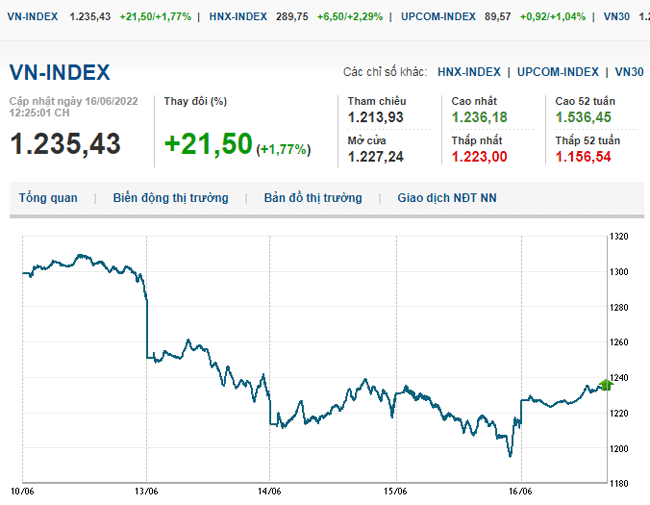Open the Tổng quan tab

48,198
